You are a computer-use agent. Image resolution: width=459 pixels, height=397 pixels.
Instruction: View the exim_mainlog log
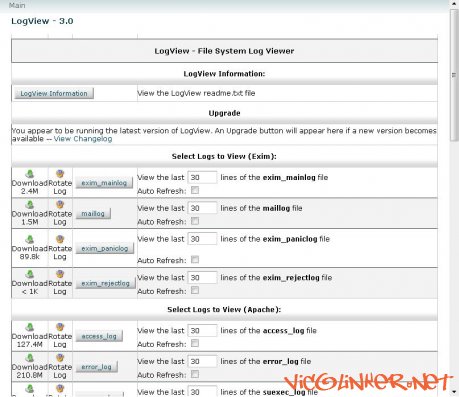click(x=104, y=183)
